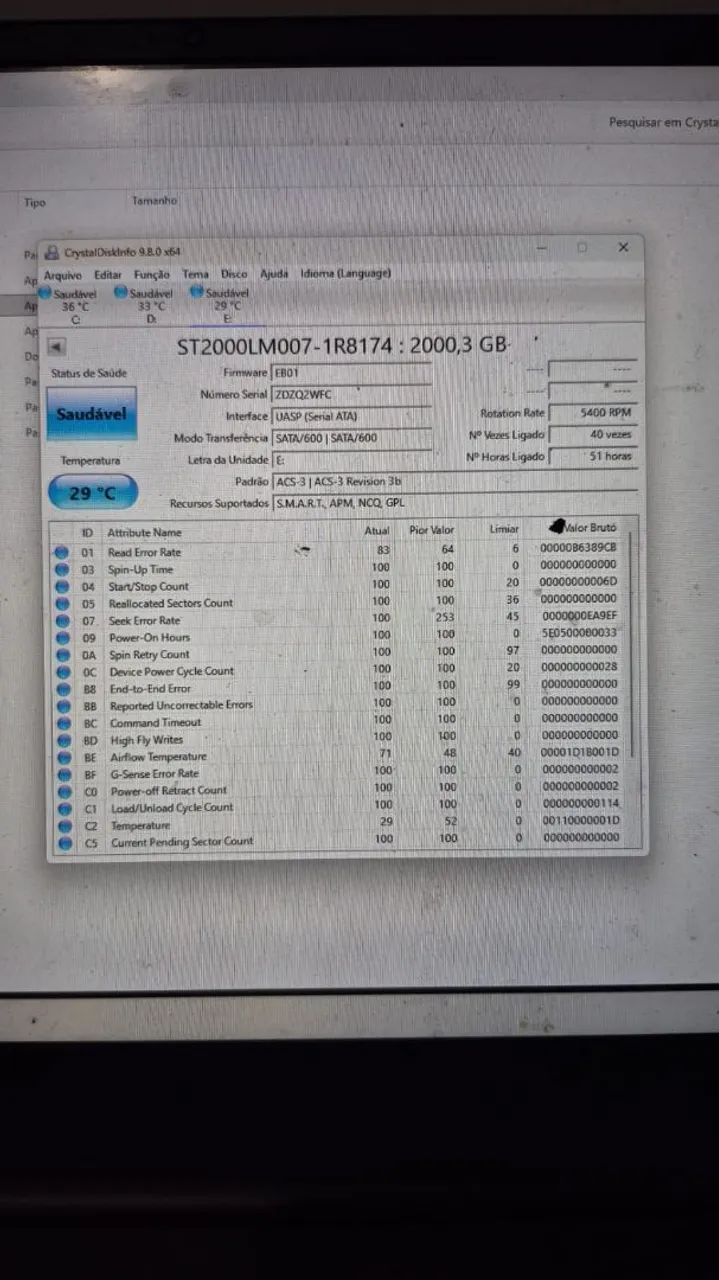Click the serial number field ZDZQ2WFC

(352, 394)
